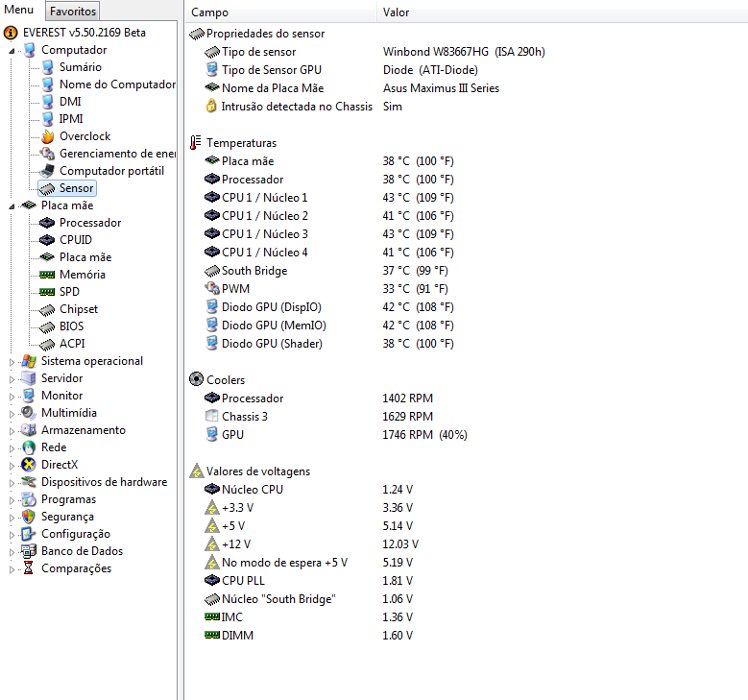Screen dimensions: 748x700
Task: Select the Chipset chip icon
Action: coord(47,310)
